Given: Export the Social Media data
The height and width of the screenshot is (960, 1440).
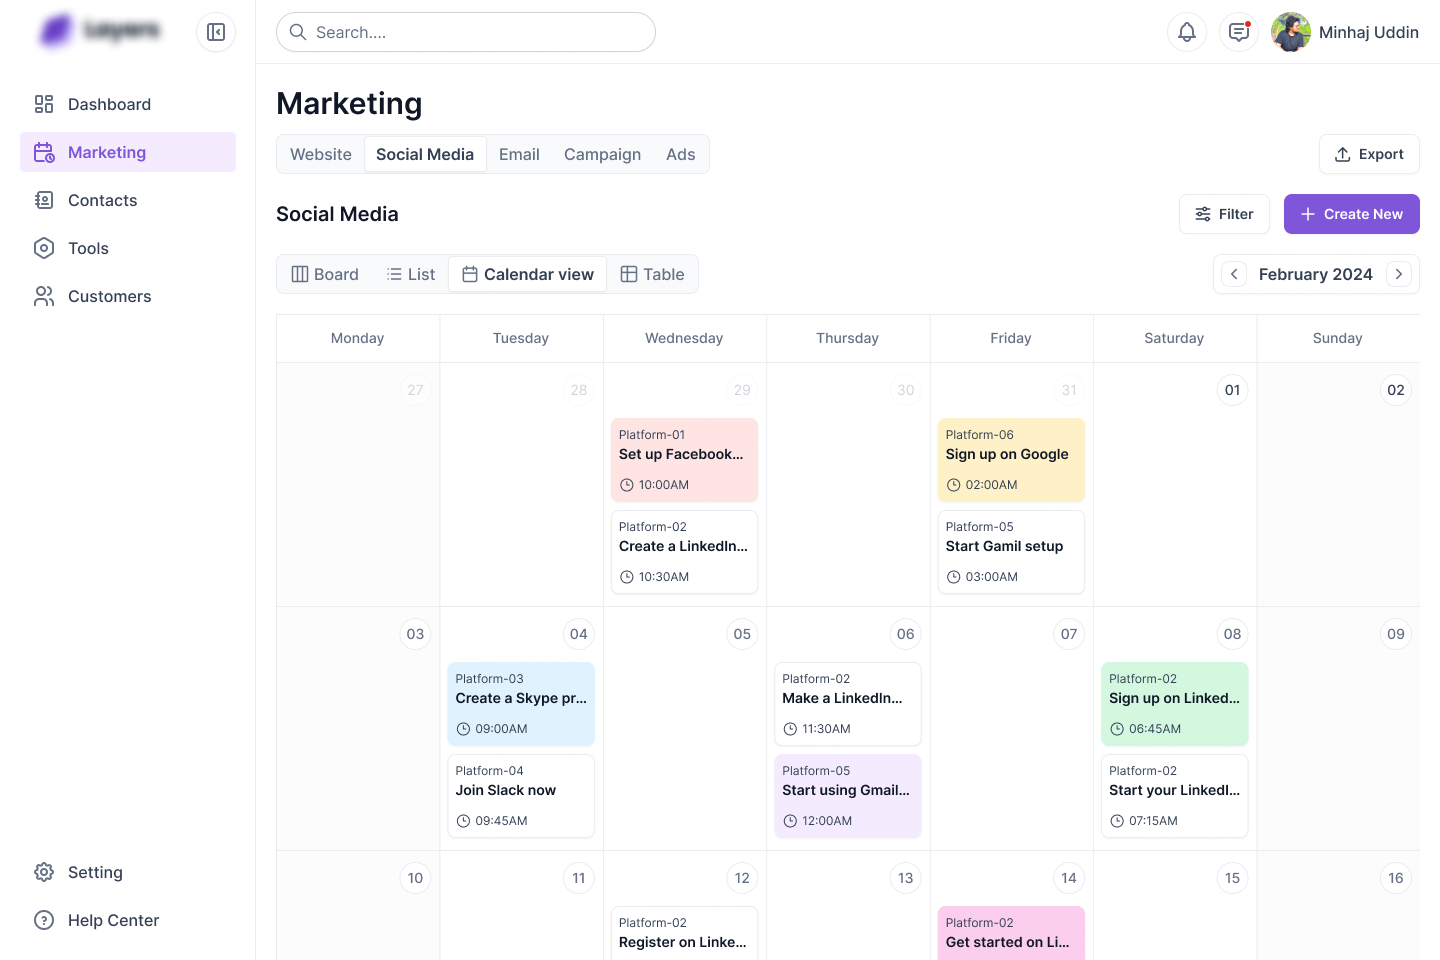Looking at the screenshot, I should (1369, 154).
